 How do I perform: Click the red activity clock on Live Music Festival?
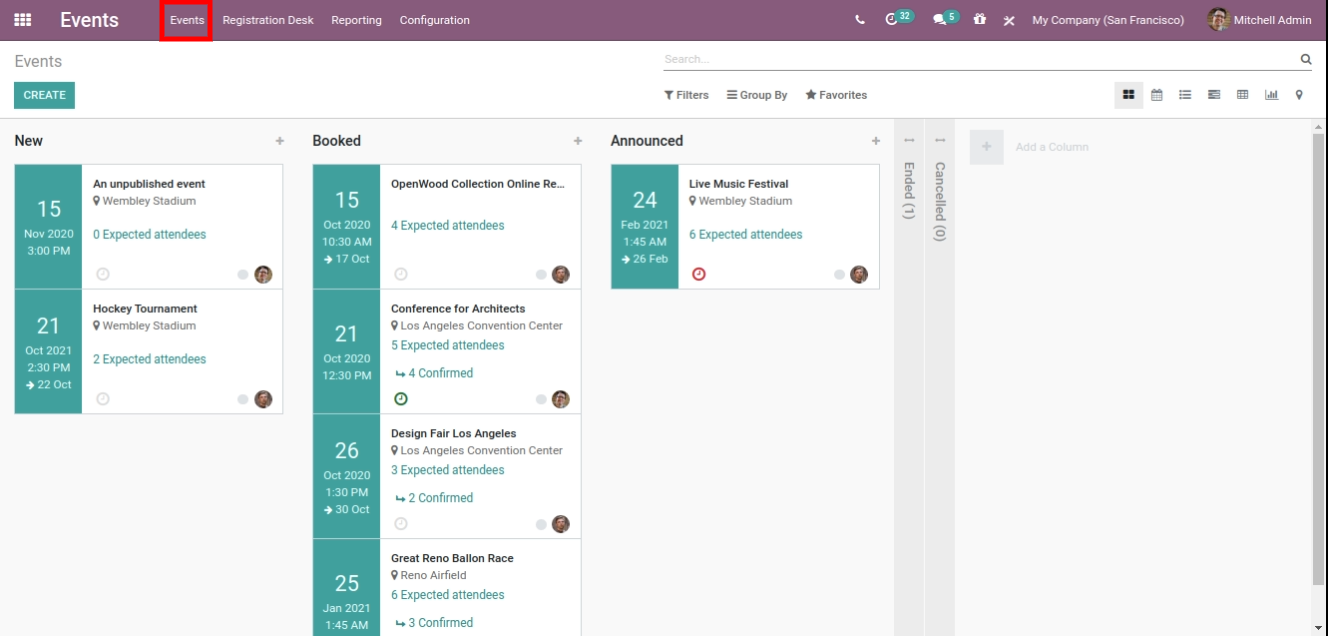pyautogui.click(x=699, y=274)
